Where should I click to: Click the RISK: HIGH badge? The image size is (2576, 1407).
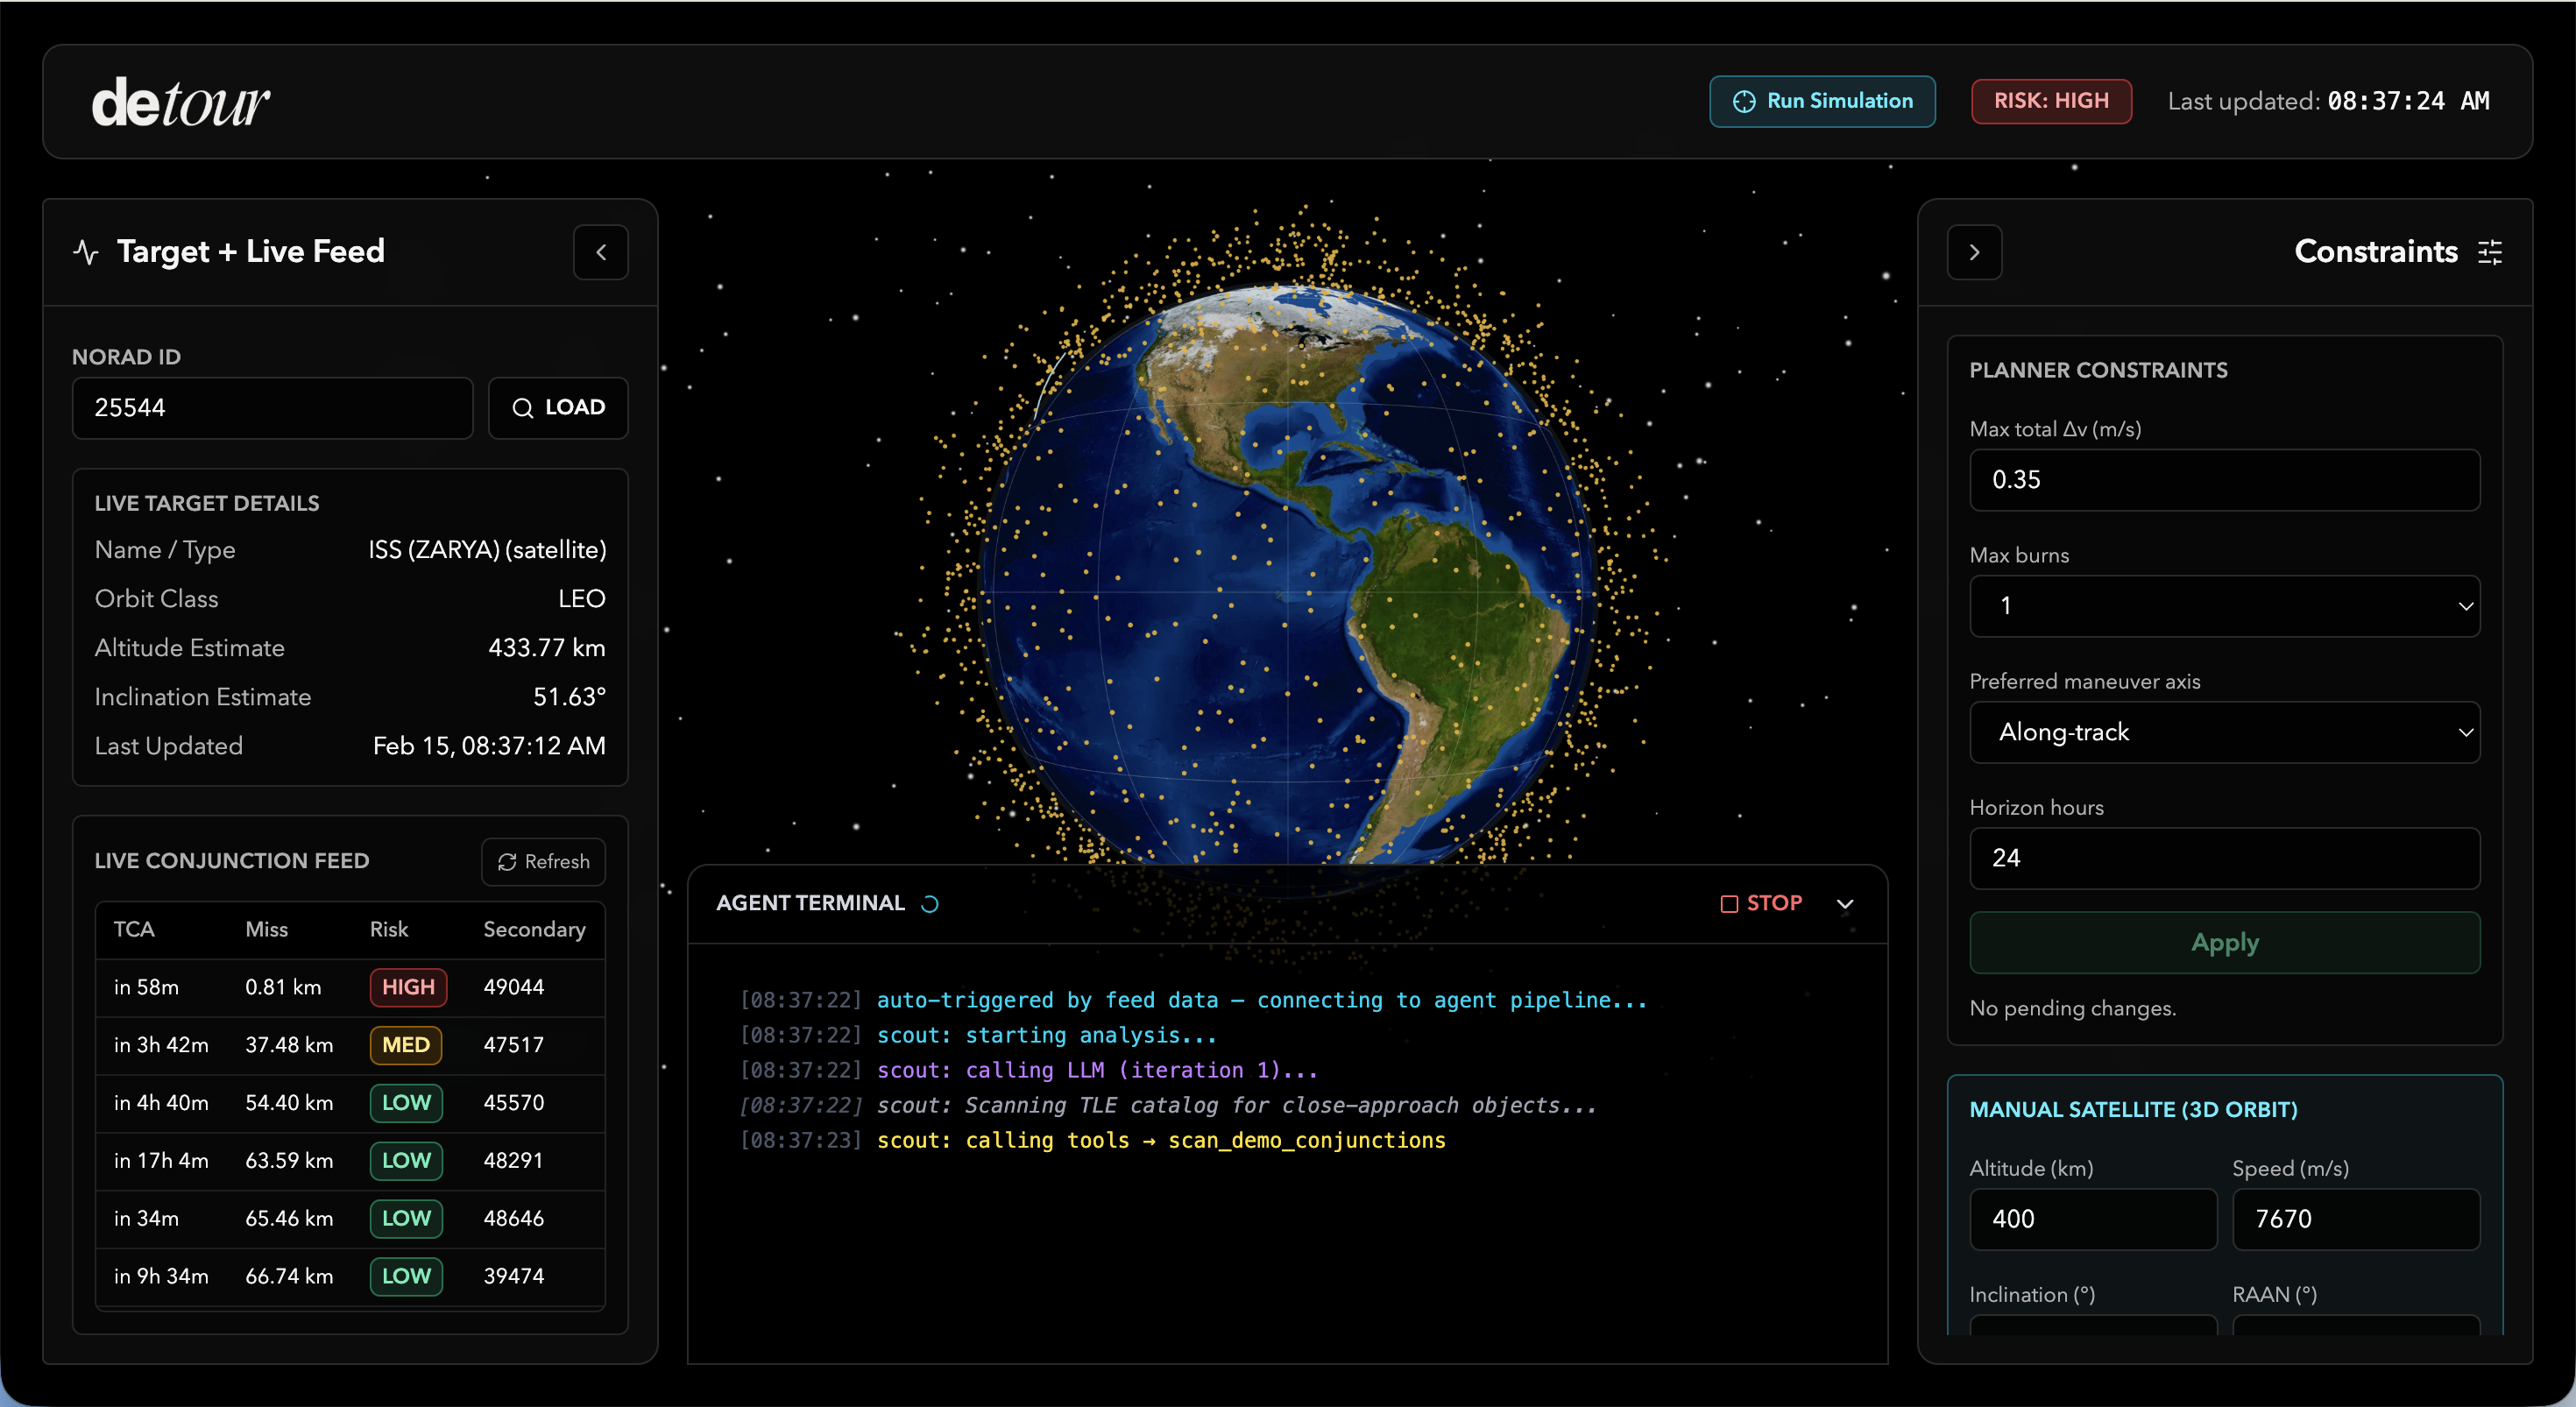coord(2050,102)
